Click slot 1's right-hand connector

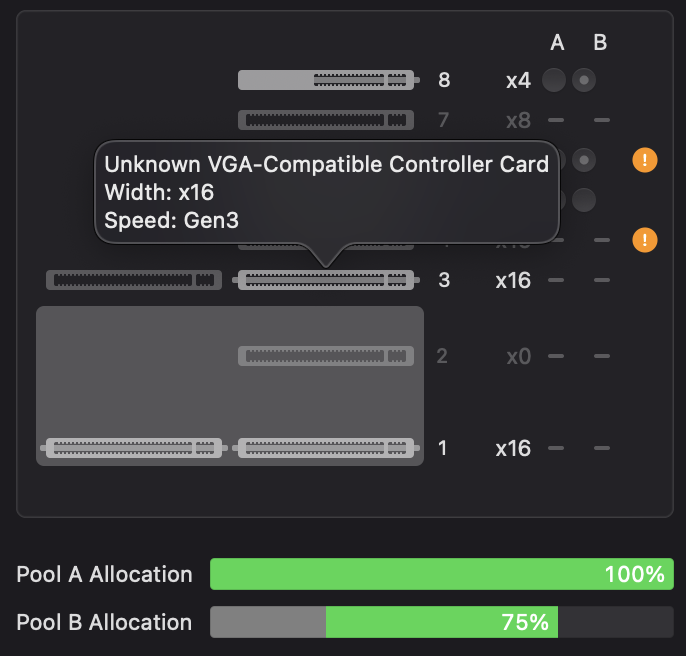[326, 448]
